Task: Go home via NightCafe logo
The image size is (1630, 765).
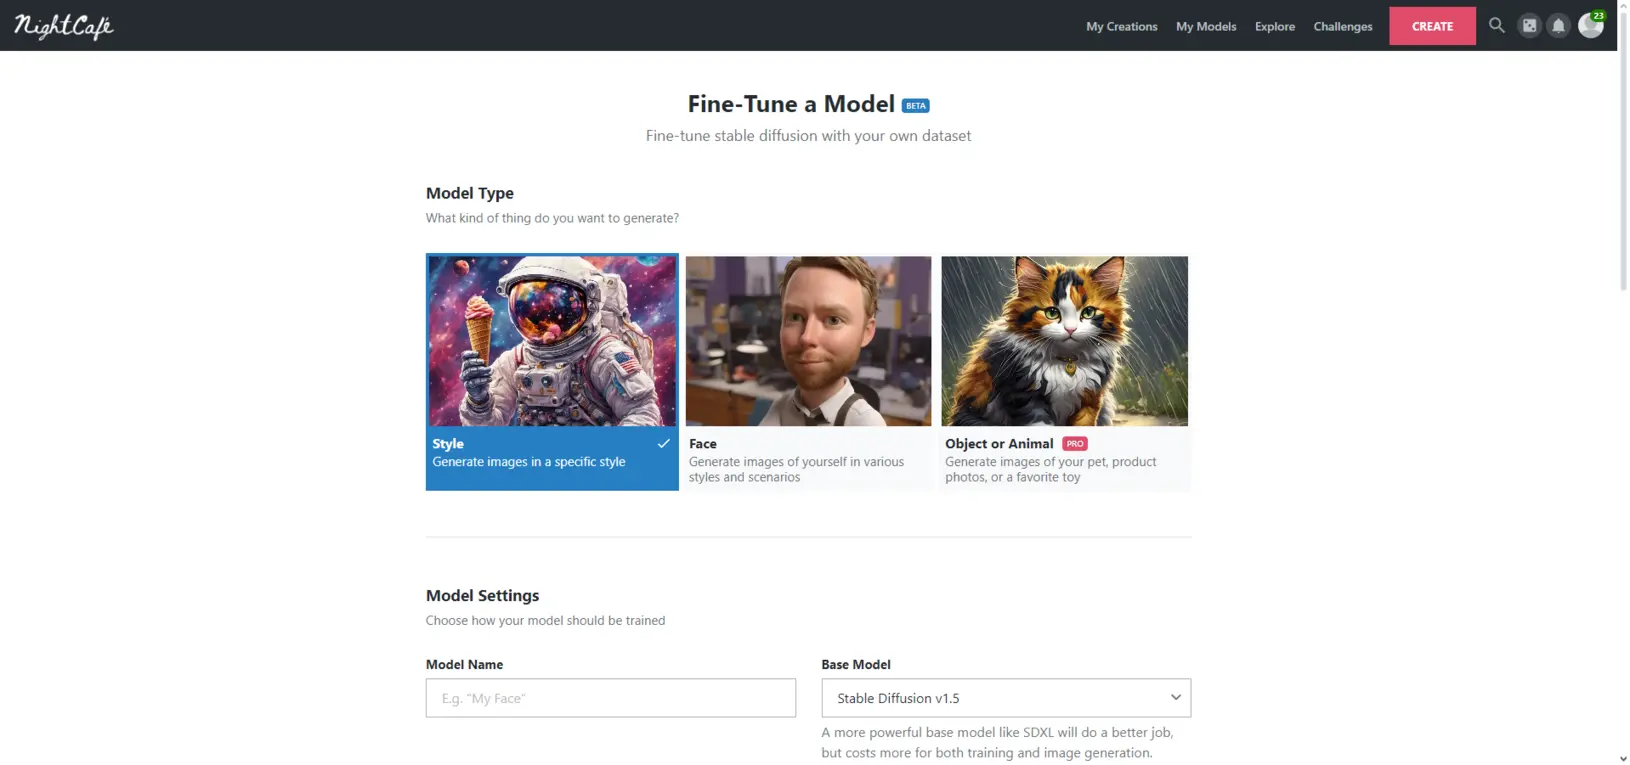Action: tap(64, 26)
